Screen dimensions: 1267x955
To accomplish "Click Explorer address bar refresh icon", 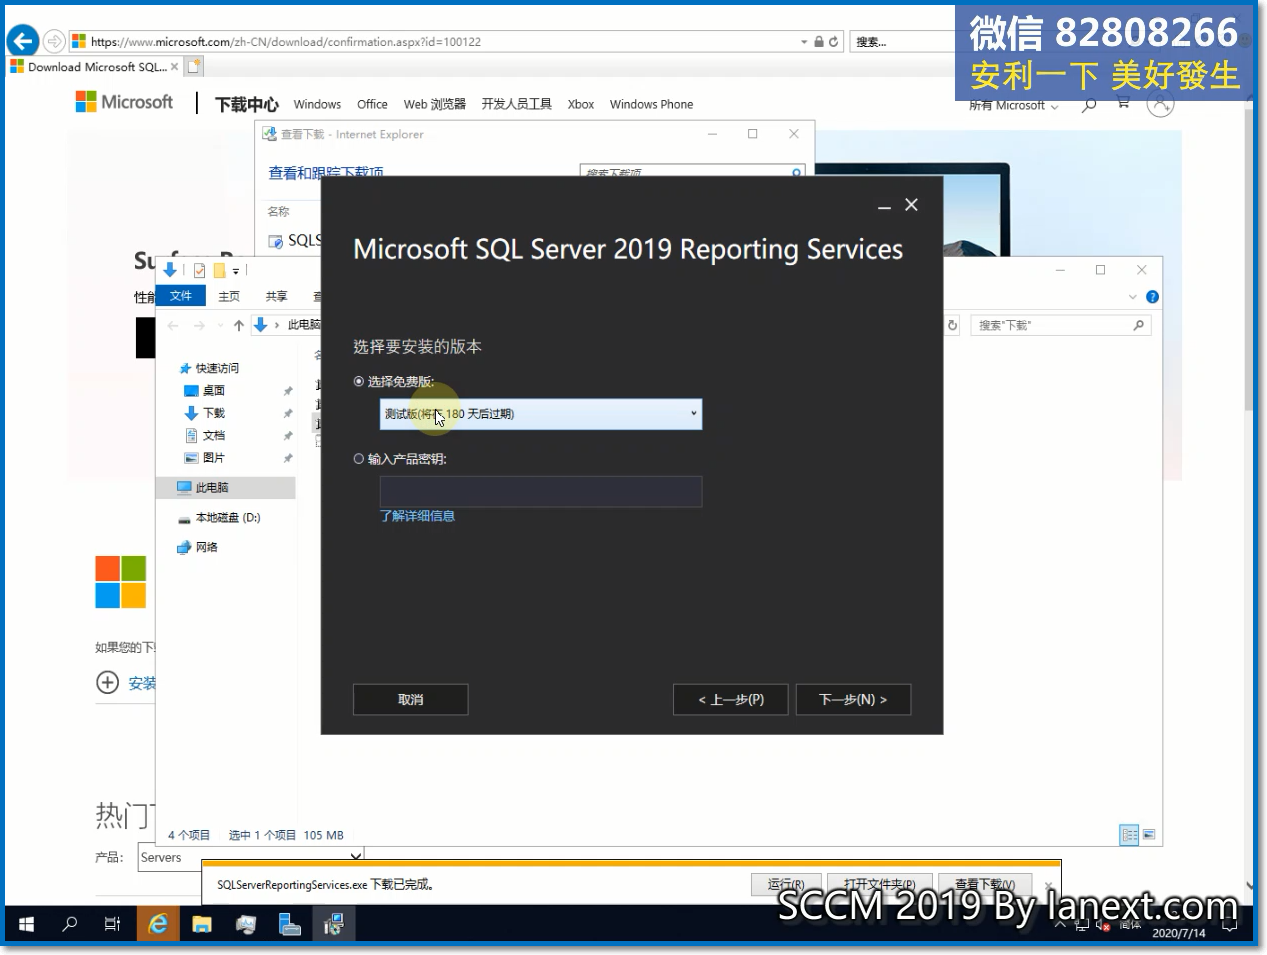I will click(952, 325).
